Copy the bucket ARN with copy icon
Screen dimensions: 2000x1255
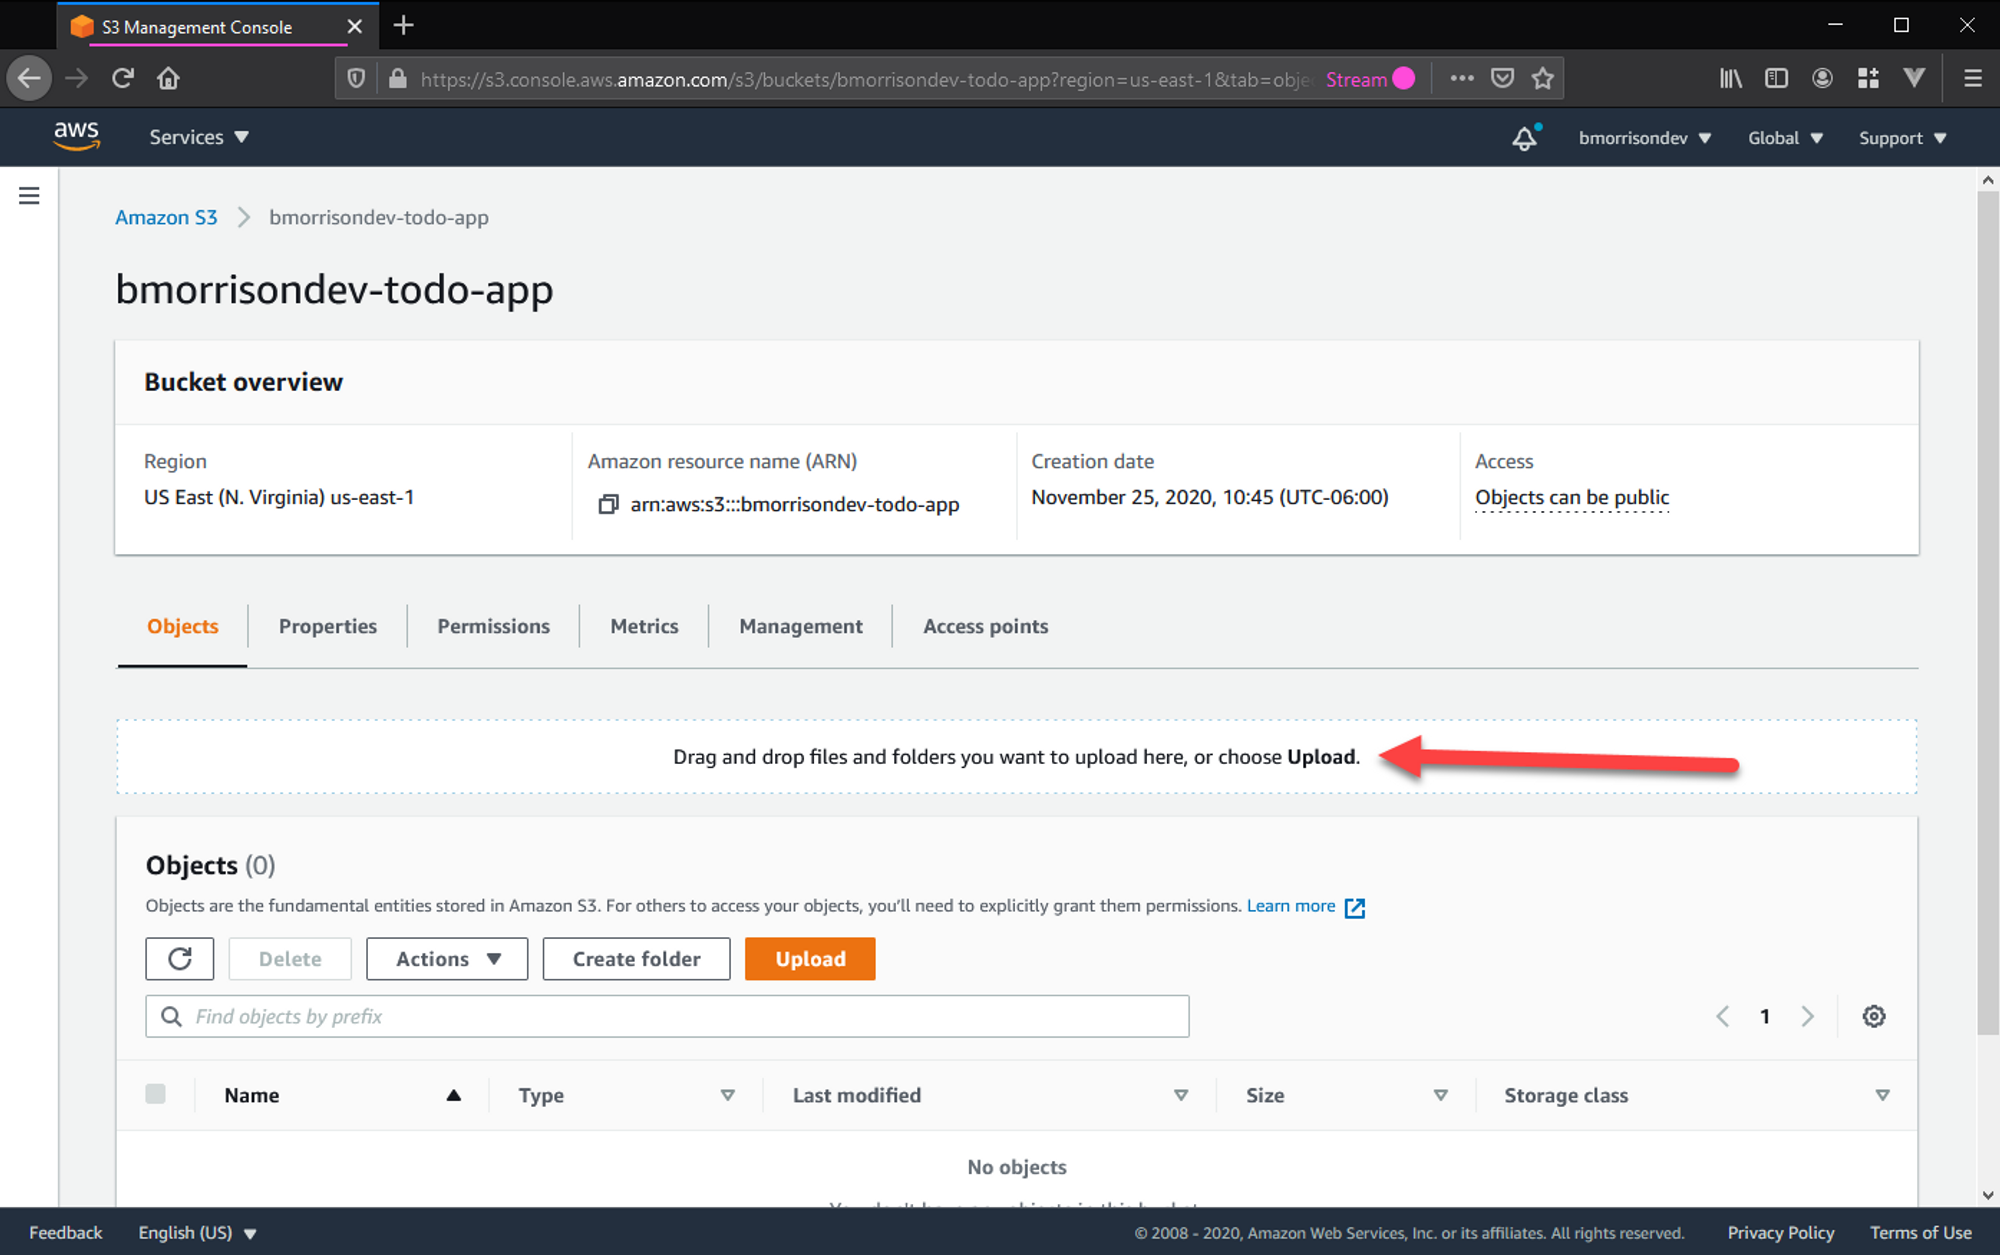coord(608,504)
